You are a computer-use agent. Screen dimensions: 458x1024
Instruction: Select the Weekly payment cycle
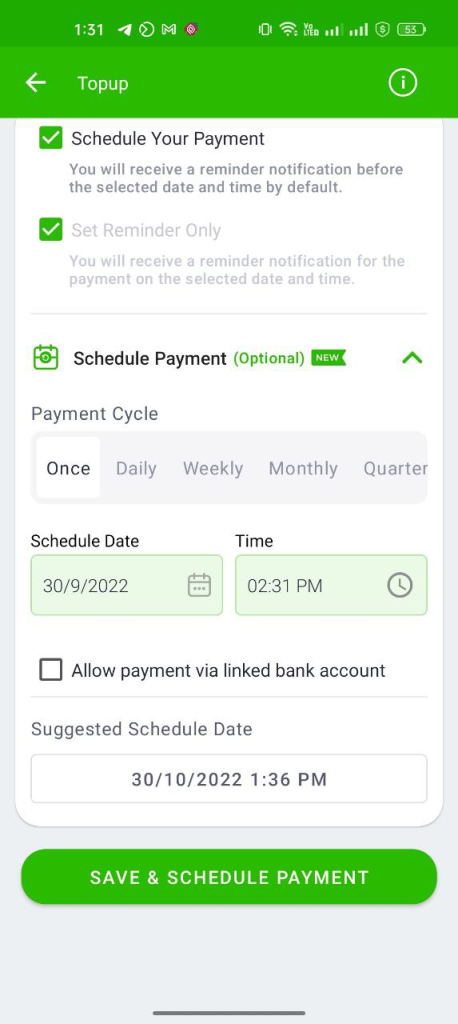pyautogui.click(x=213, y=468)
